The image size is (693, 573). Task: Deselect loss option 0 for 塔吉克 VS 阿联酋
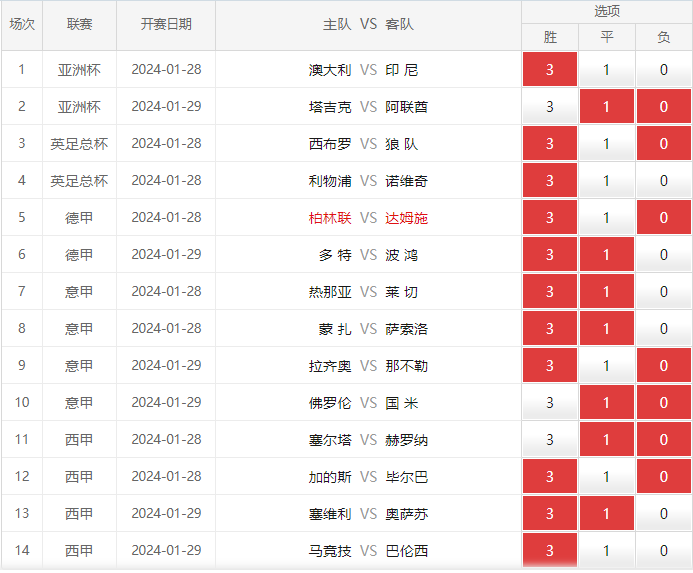(x=663, y=107)
